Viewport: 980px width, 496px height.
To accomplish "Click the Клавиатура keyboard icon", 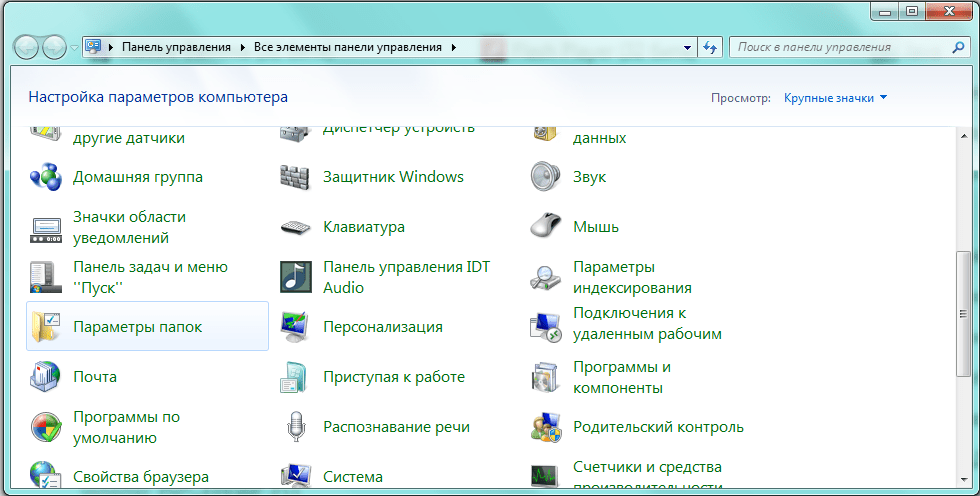I will coord(295,227).
